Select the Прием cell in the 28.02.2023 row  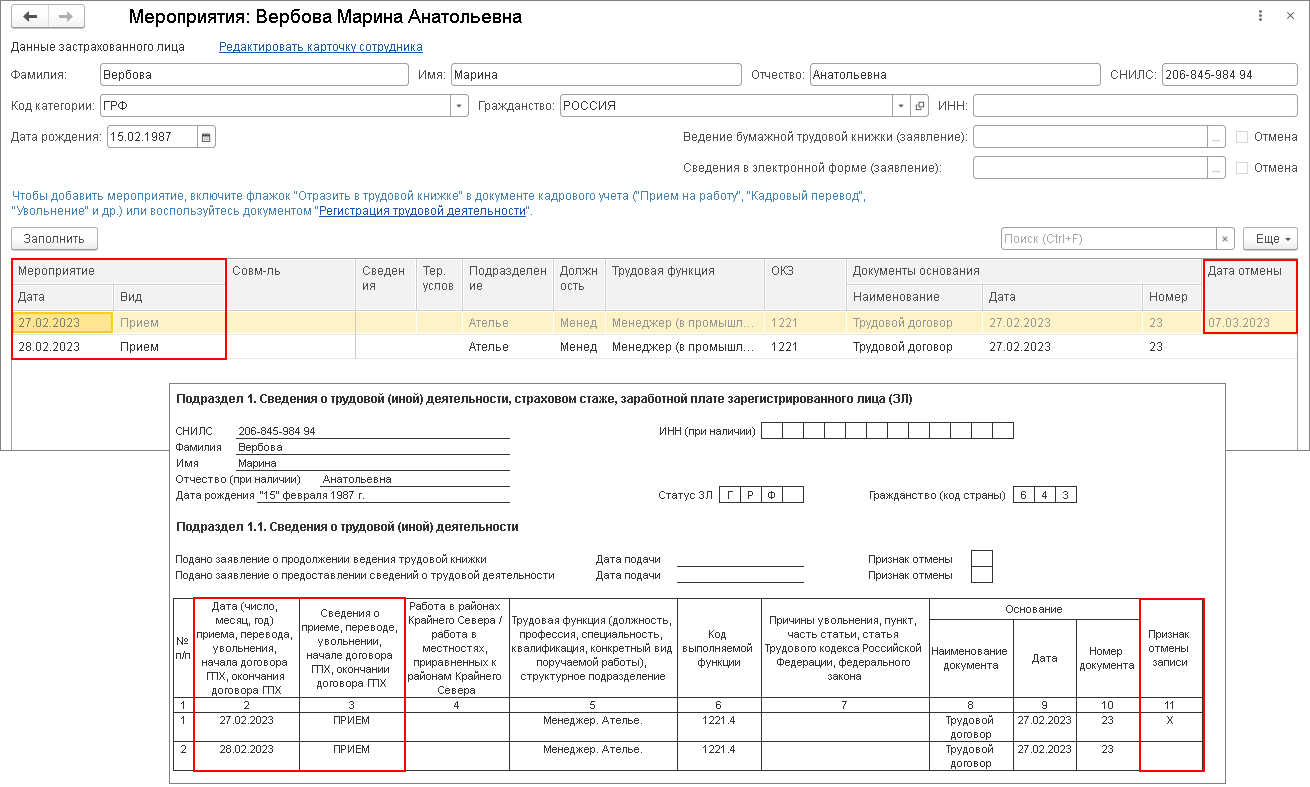(x=168, y=347)
